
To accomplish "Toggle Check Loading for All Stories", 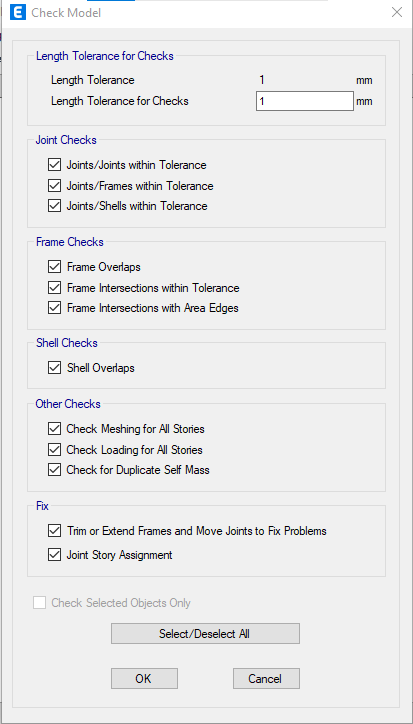I will click(55, 449).
